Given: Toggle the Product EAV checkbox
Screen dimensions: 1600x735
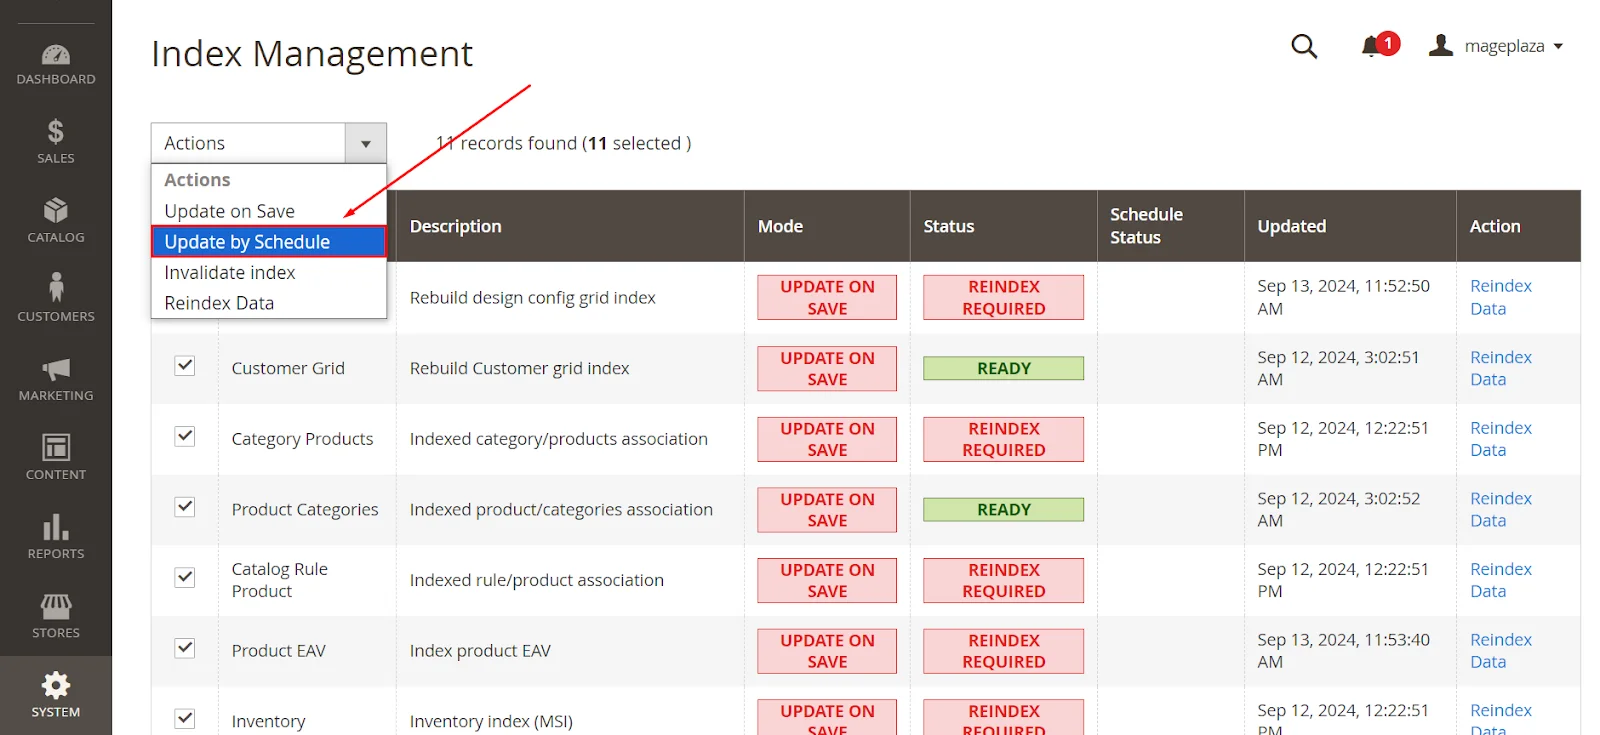Looking at the screenshot, I should 185,648.
